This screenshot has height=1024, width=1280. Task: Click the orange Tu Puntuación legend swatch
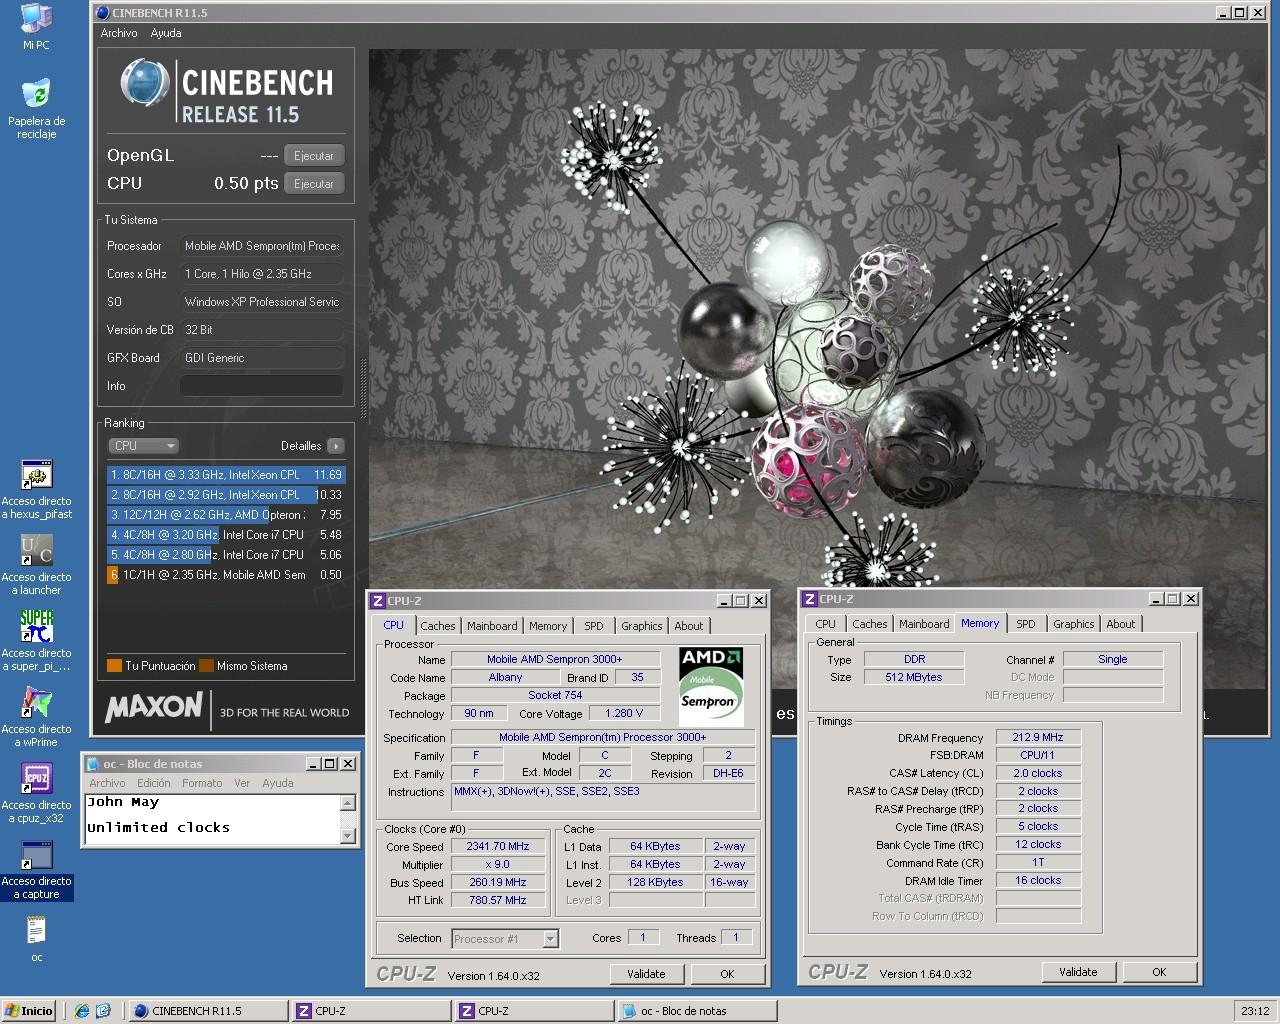click(x=114, y=666)
